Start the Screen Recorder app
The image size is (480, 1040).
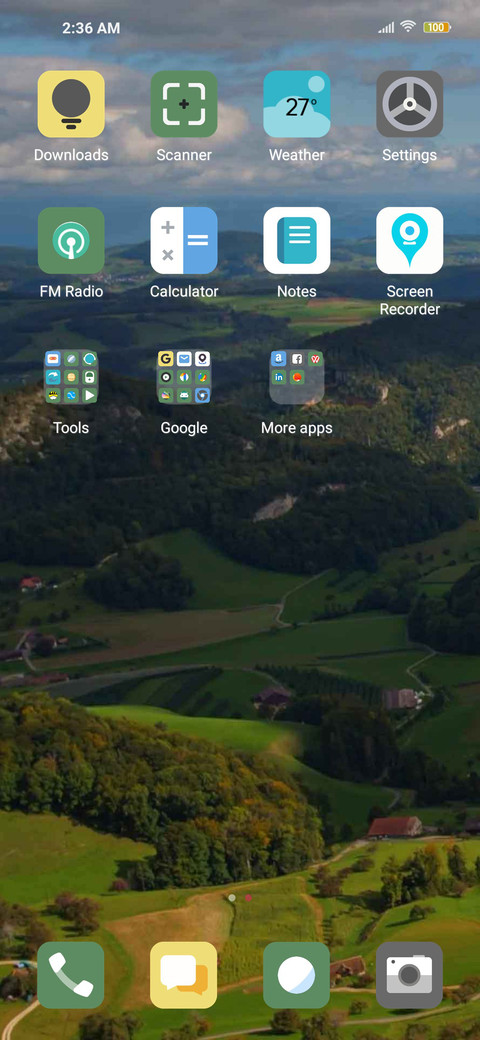click(410, 241)
